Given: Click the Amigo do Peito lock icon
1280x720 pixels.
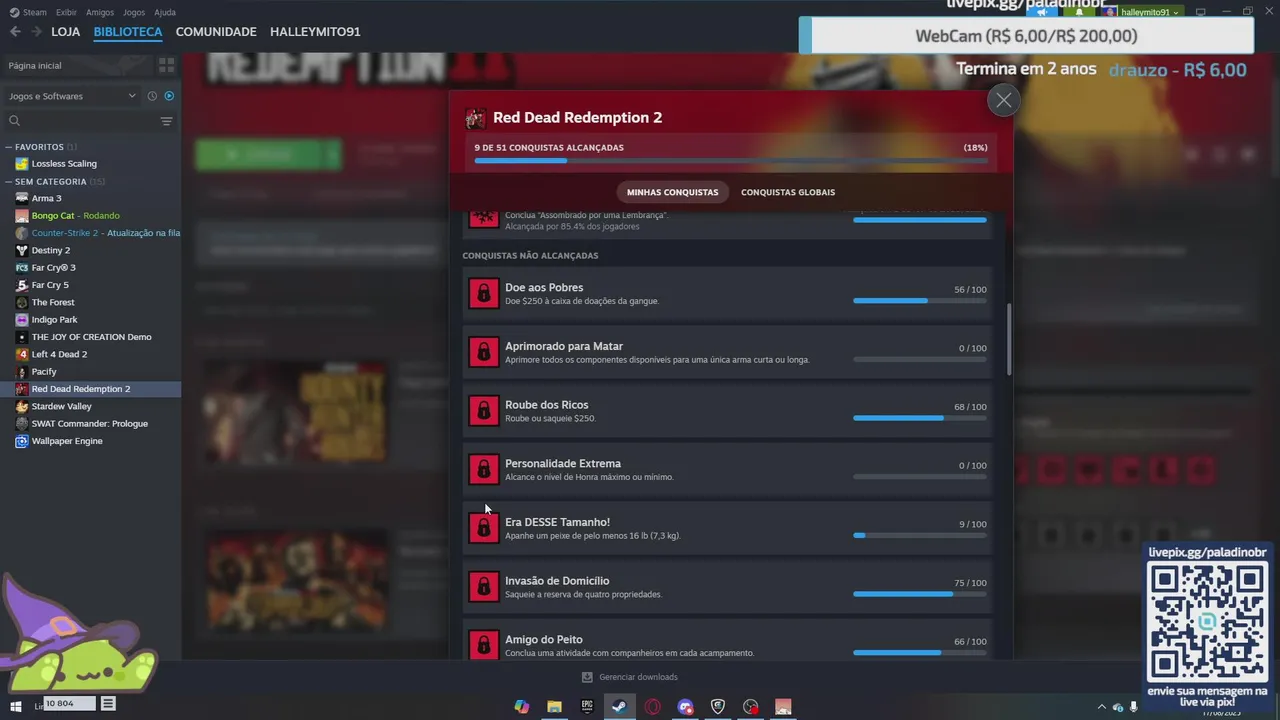Looking at the screenshot, I should 484,644.
